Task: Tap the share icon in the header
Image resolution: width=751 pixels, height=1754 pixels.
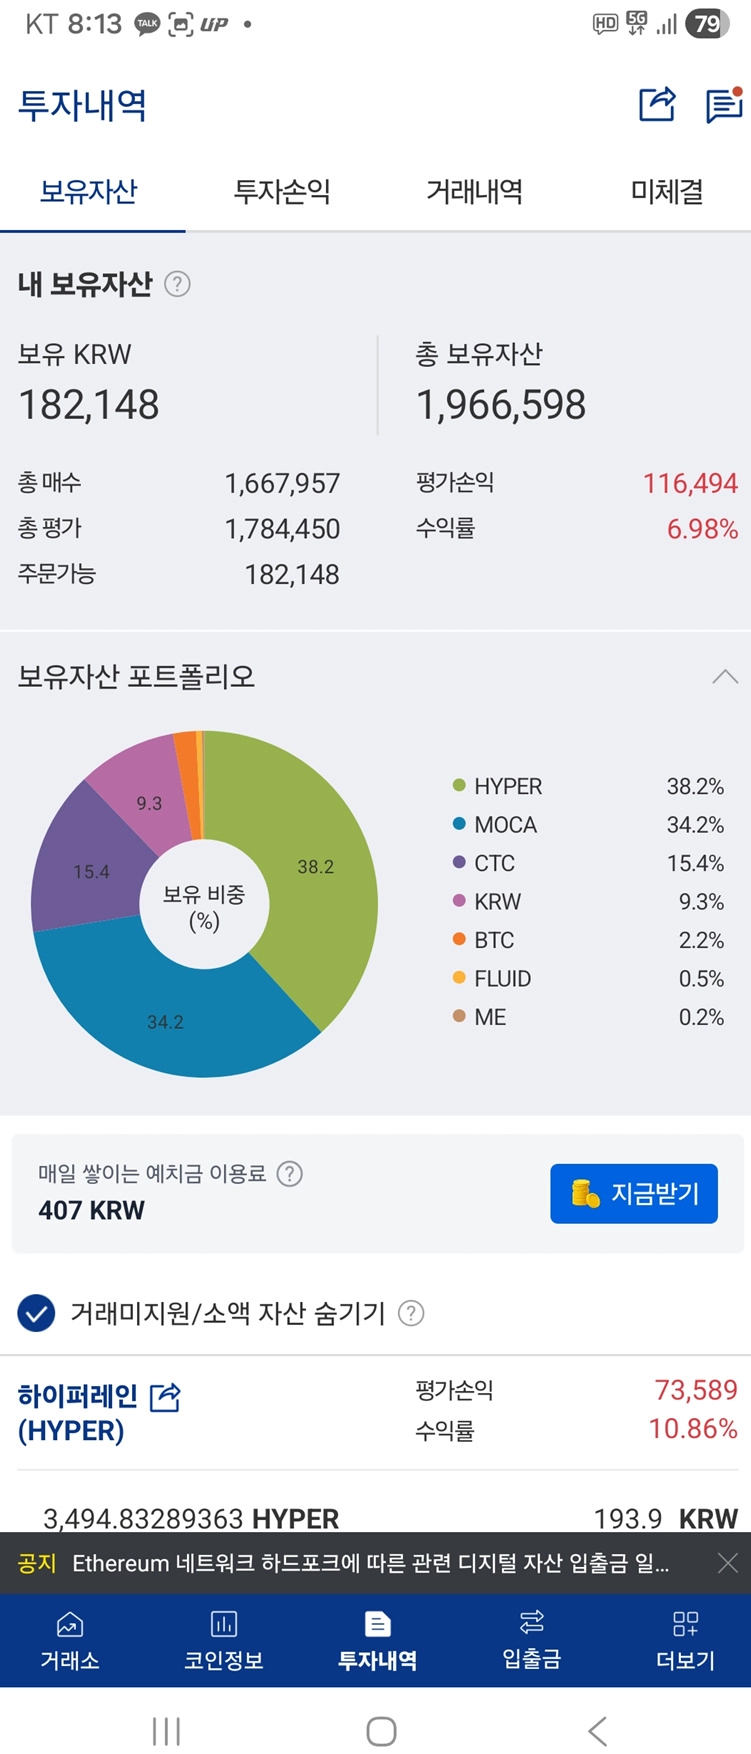Action: point(657,104)
